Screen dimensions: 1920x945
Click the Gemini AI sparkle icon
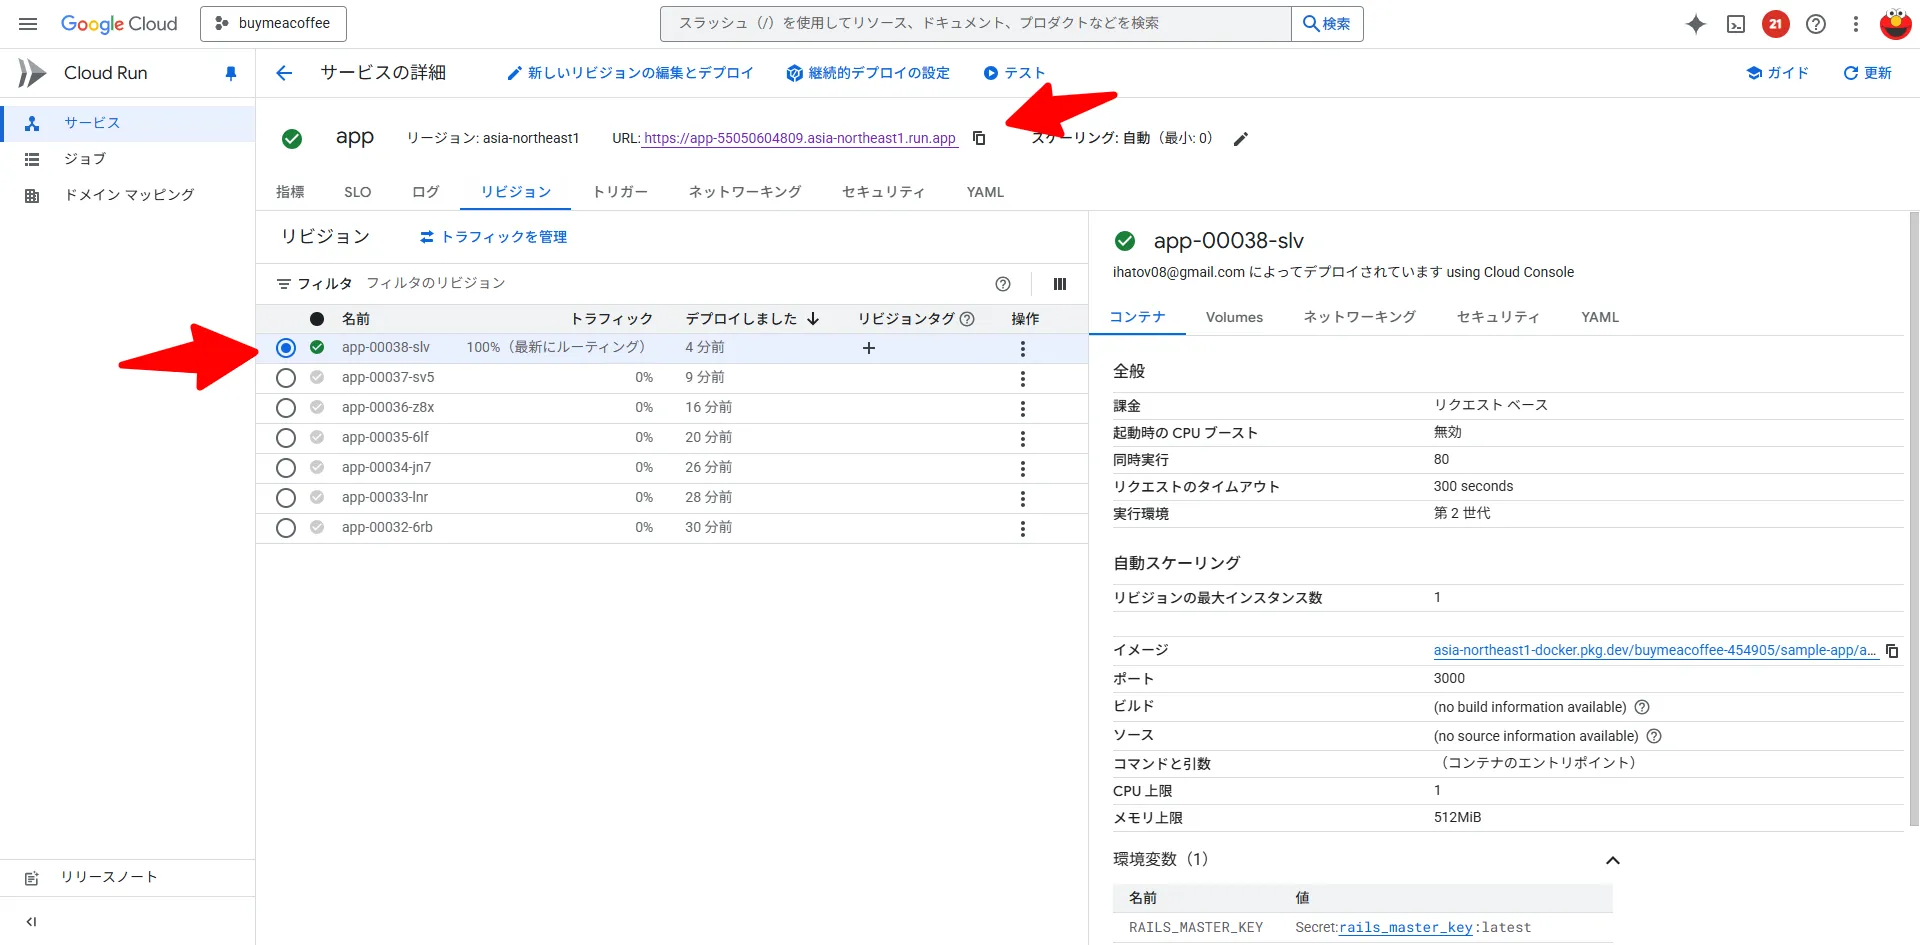[1695, 24]
